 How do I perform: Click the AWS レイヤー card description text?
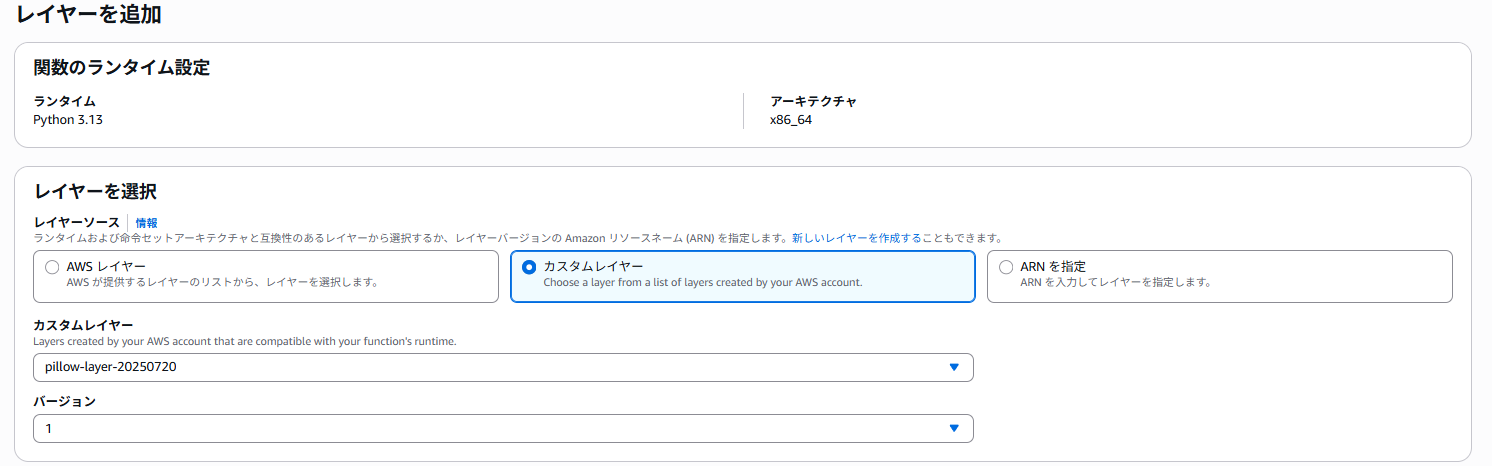tap(222, 282)
